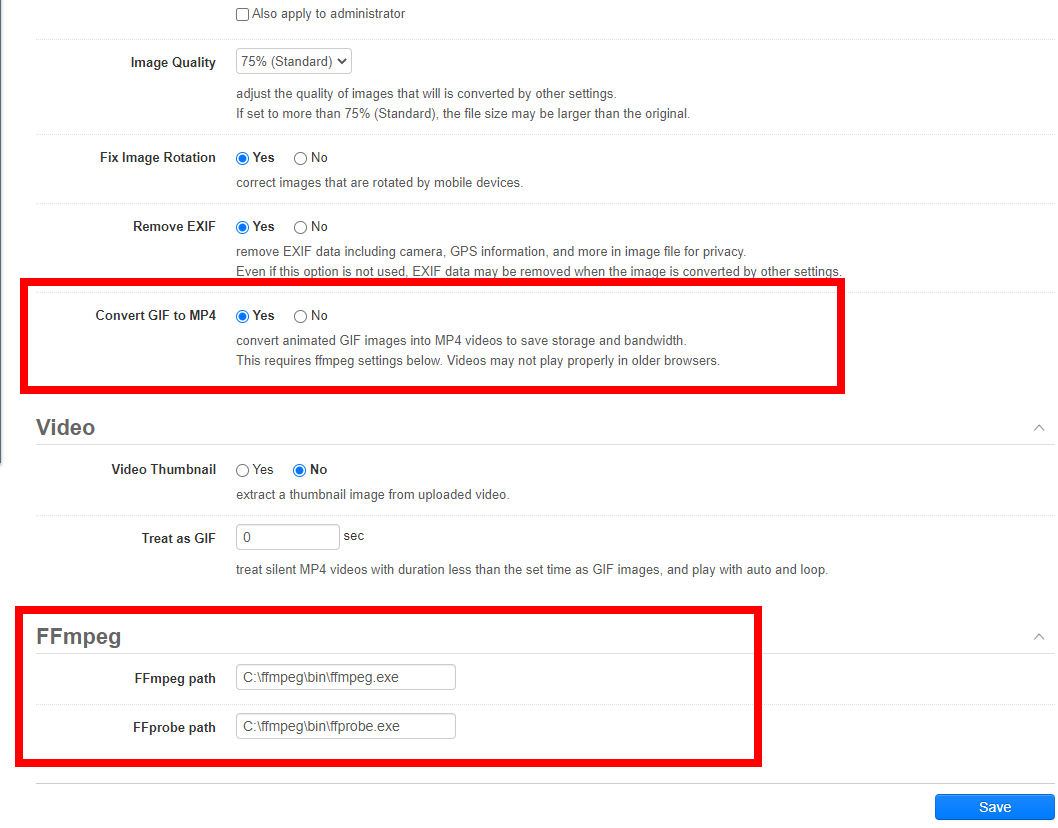Screen dimensions: 1058x828
Task: Click the 'FFprobe path' label
Action: coord(174,727)
